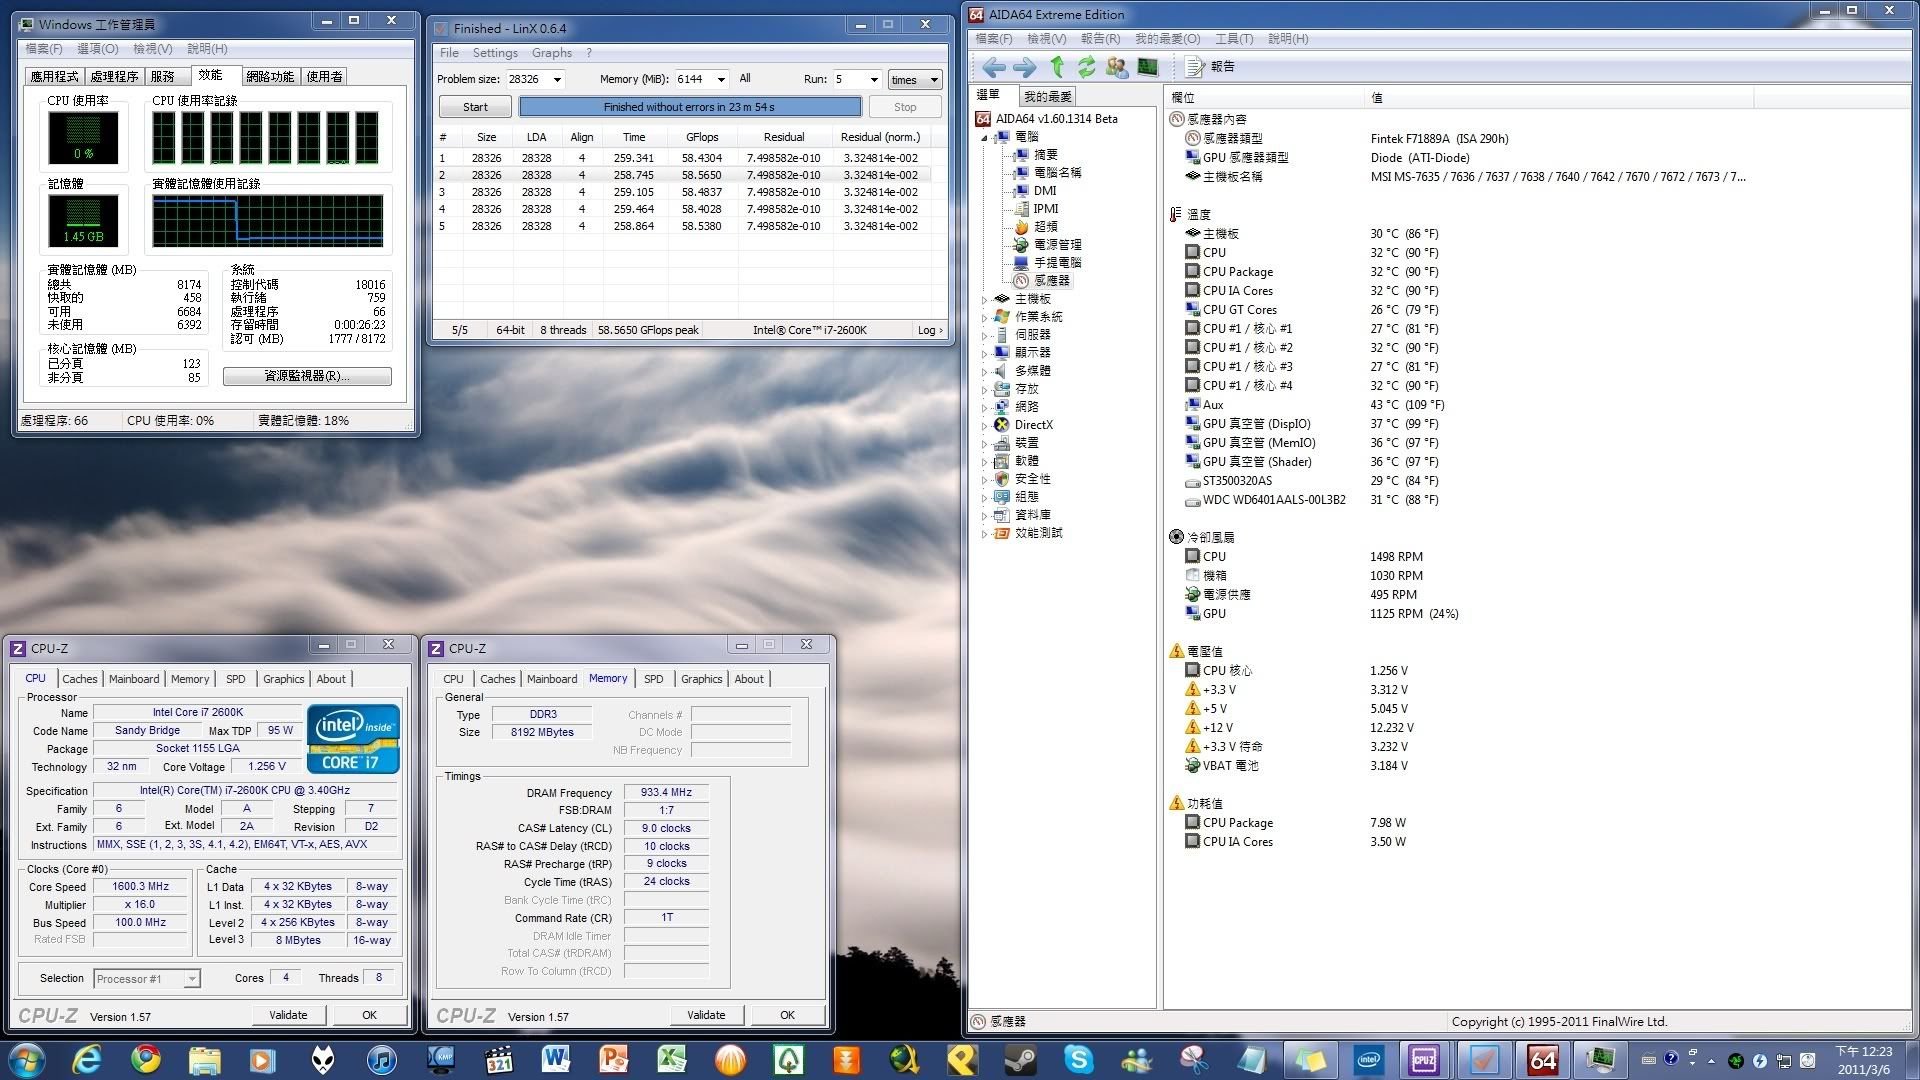Open the Graphs menu in LinX
Viewport: 1920px width, 1080px height.
(x=552, y=53)
